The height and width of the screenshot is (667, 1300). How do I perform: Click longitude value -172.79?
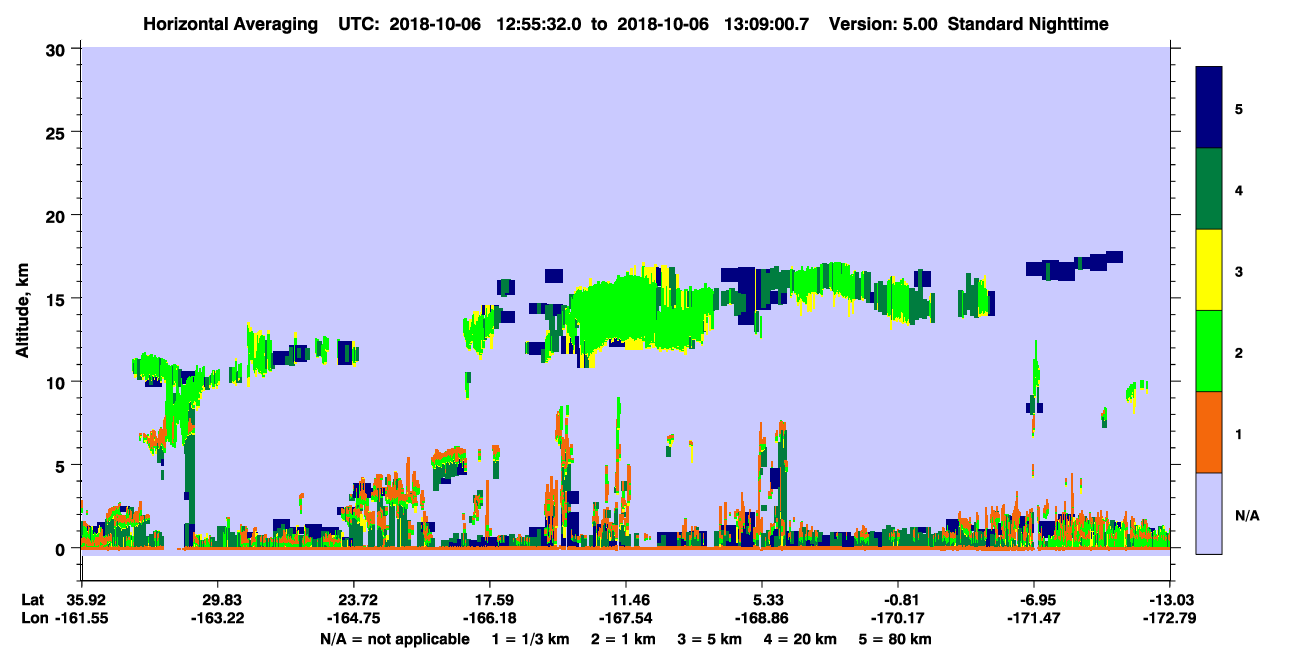(1168, 618)
